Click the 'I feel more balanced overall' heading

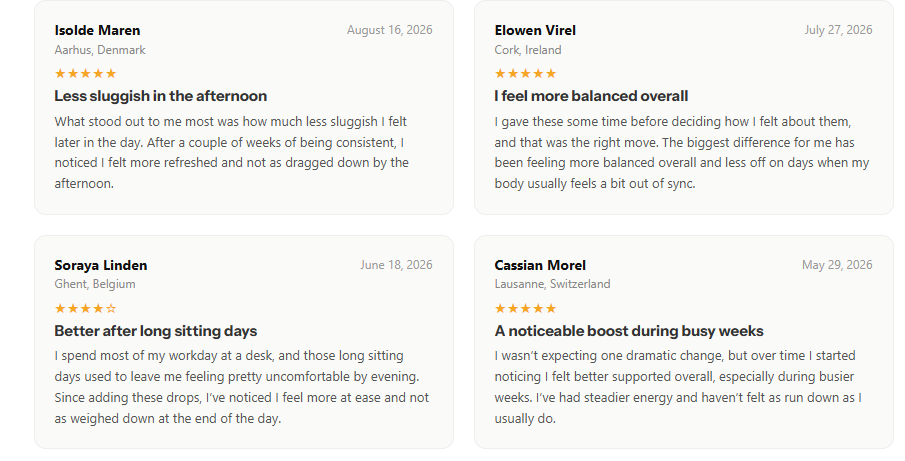[x=591, y=96]
